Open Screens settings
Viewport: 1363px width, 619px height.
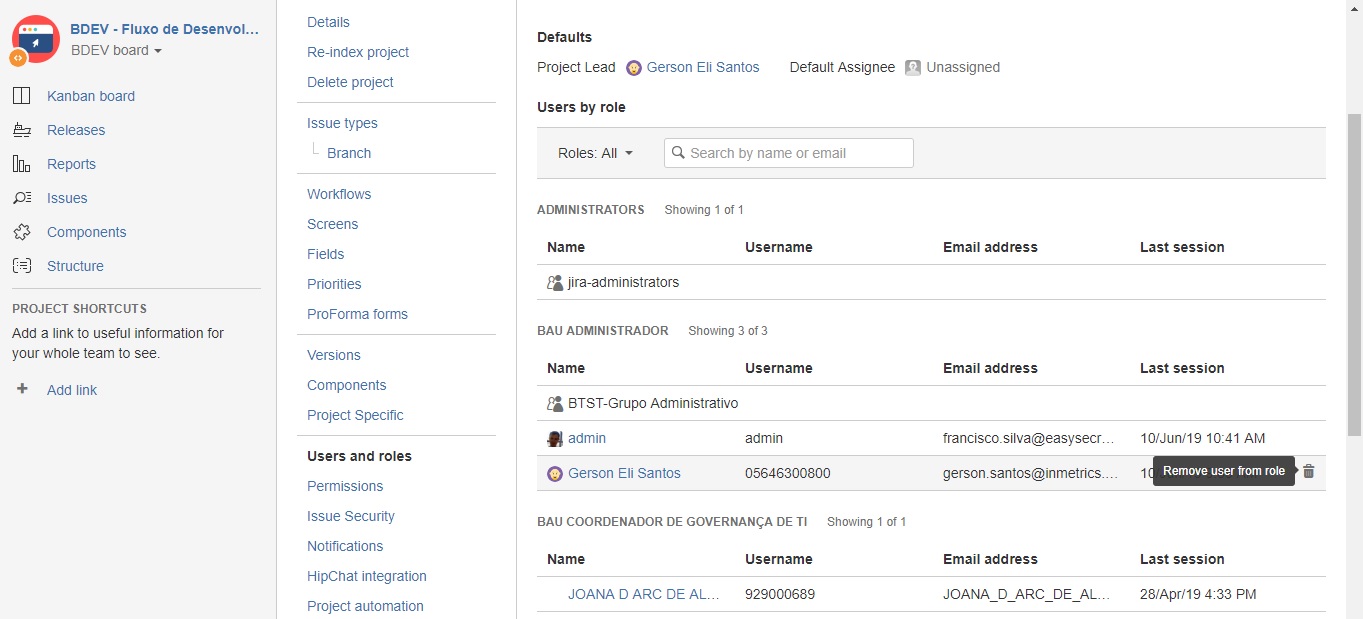coord(332,224)
